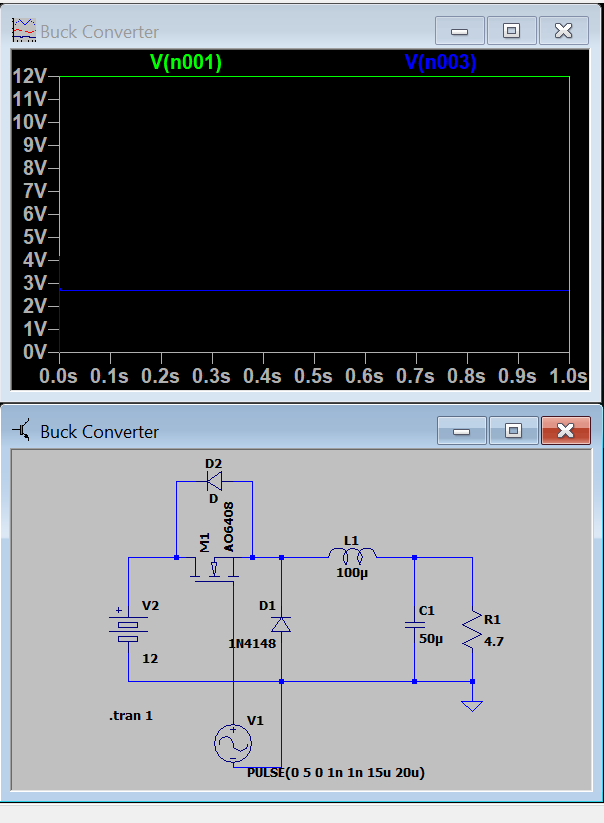Image resolution: width=604 pixels, height=823 pixels.
Task: Close the schematic Buck Converter window
Action: tap(565, 430)
